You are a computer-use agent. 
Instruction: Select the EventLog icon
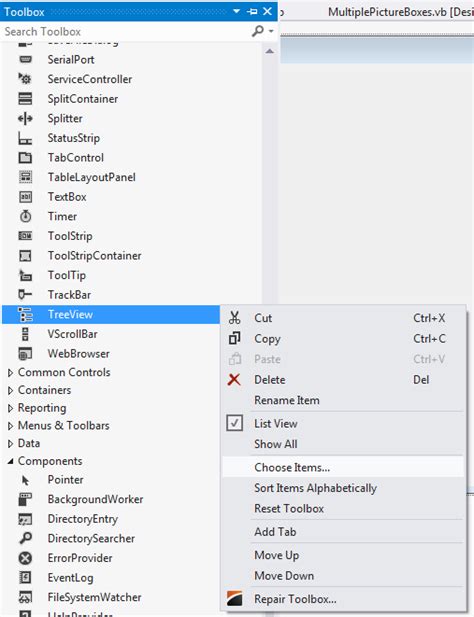click(25, 577)
